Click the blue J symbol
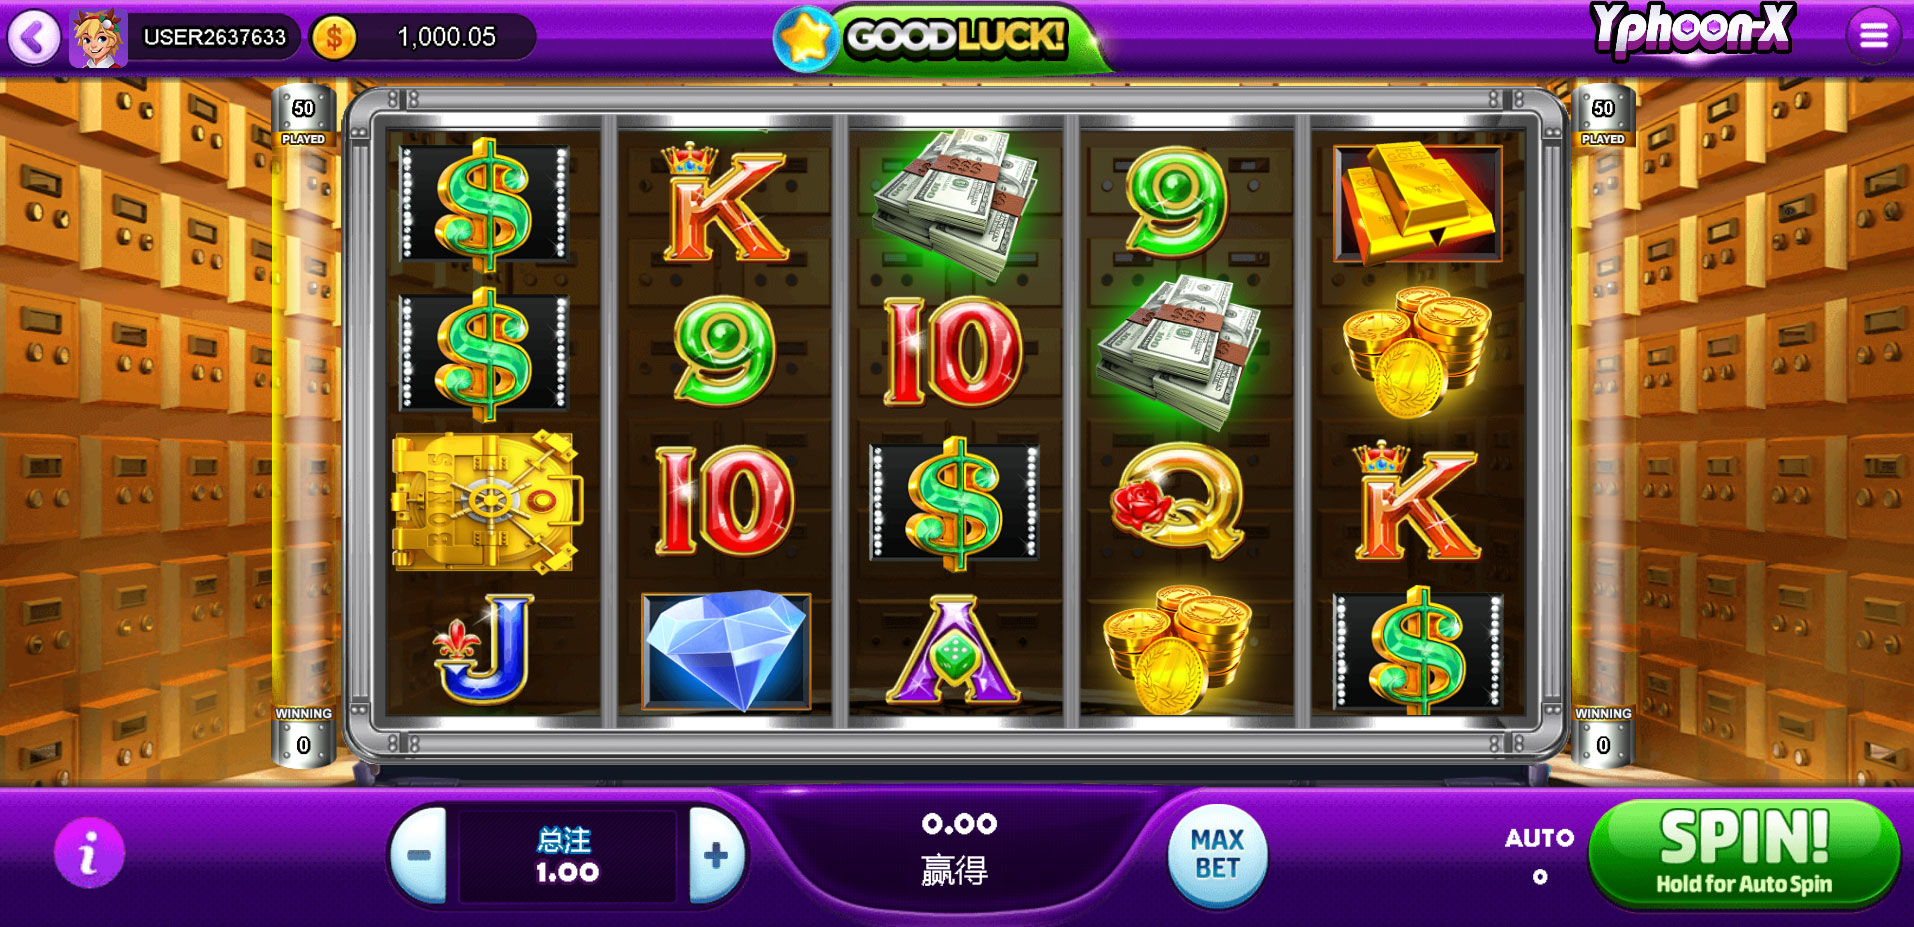Screen dimensions: 1914x927 (484, 649)
